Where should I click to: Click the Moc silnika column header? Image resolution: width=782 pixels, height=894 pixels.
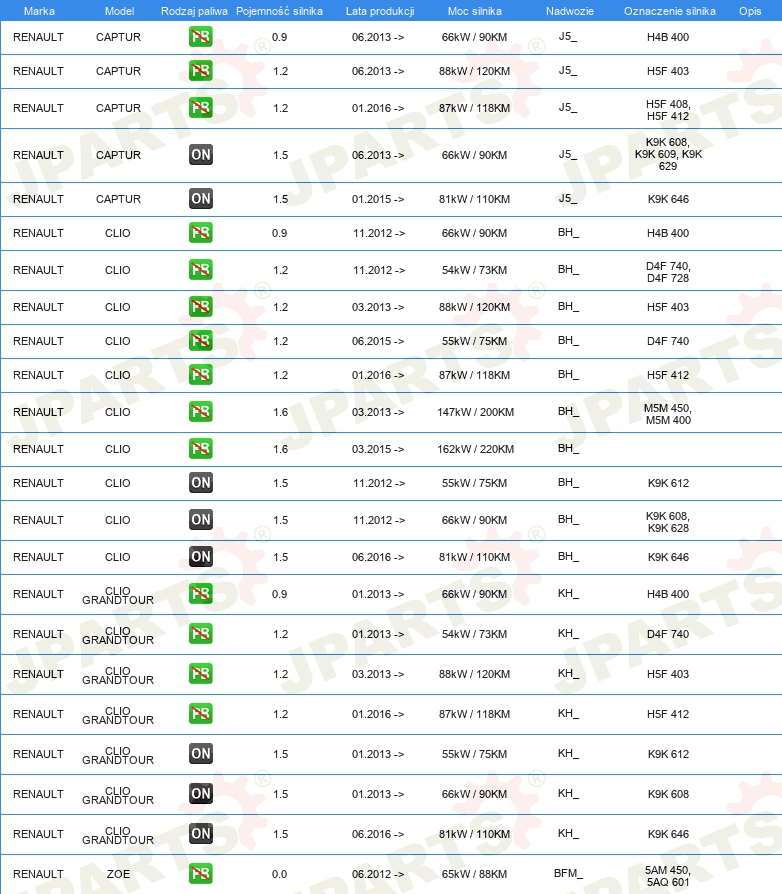point(475,11)
